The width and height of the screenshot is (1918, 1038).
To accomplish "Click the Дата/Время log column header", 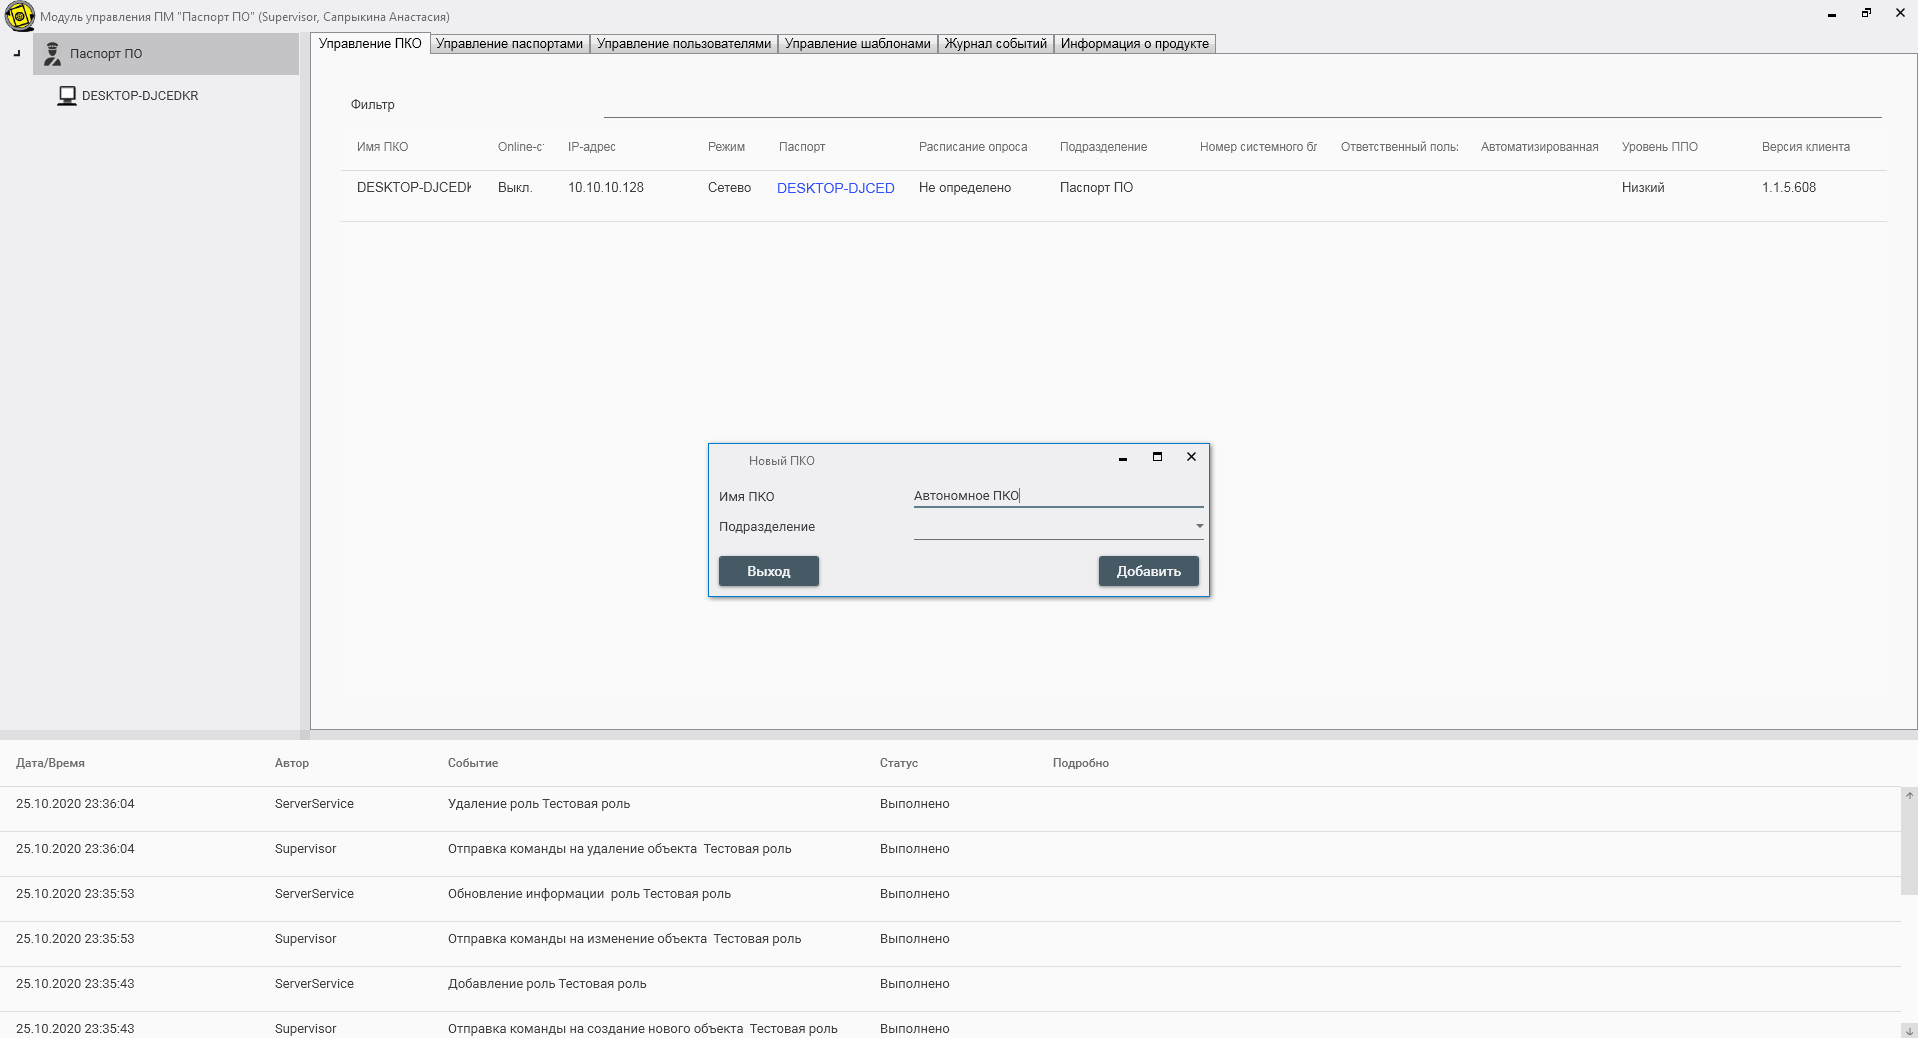I will tap(50, 763).
